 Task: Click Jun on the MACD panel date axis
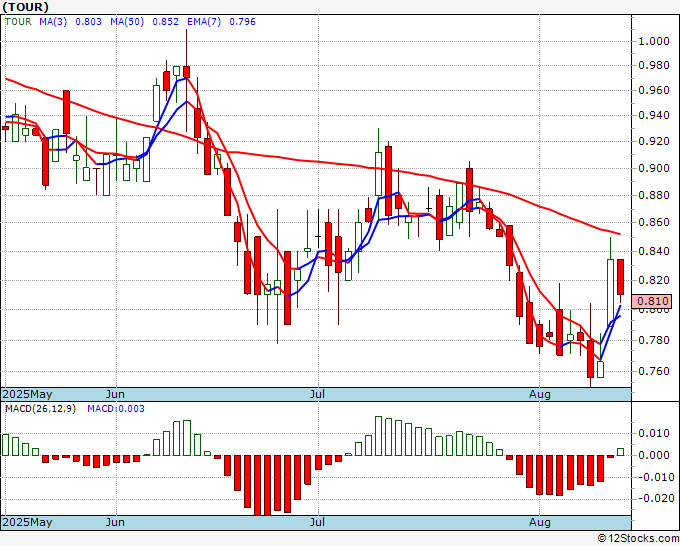115,522
